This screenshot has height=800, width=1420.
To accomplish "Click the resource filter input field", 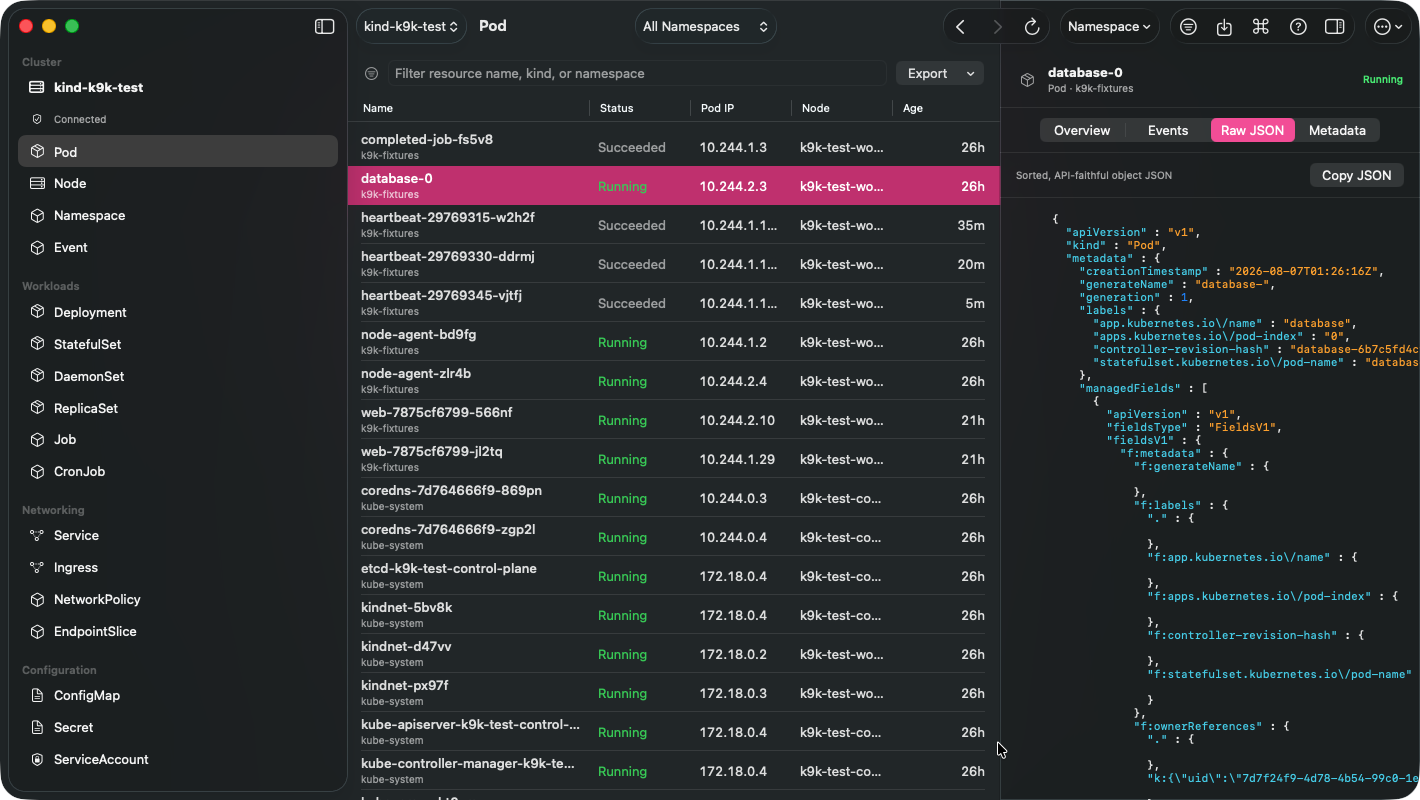I will click(638, 73).
